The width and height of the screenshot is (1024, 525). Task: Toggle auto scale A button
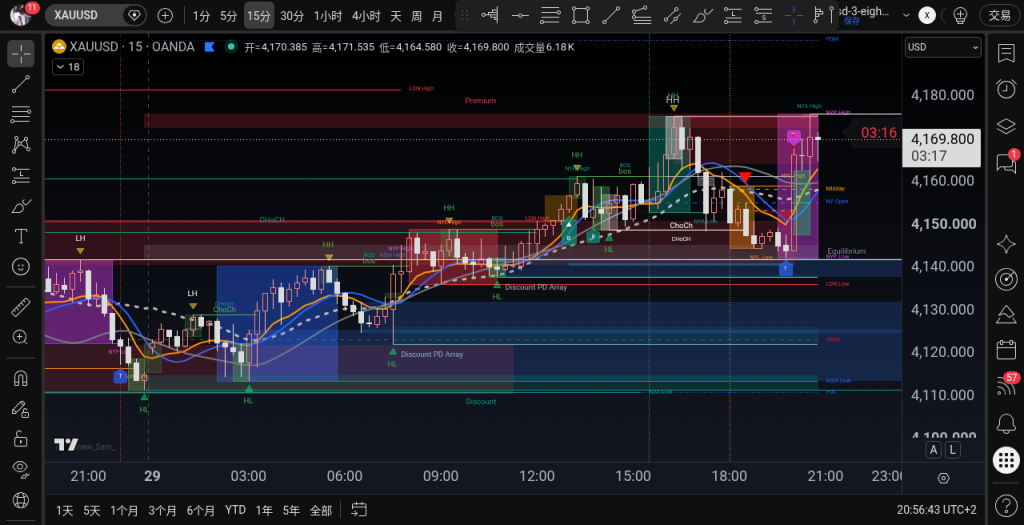point(934,449)
